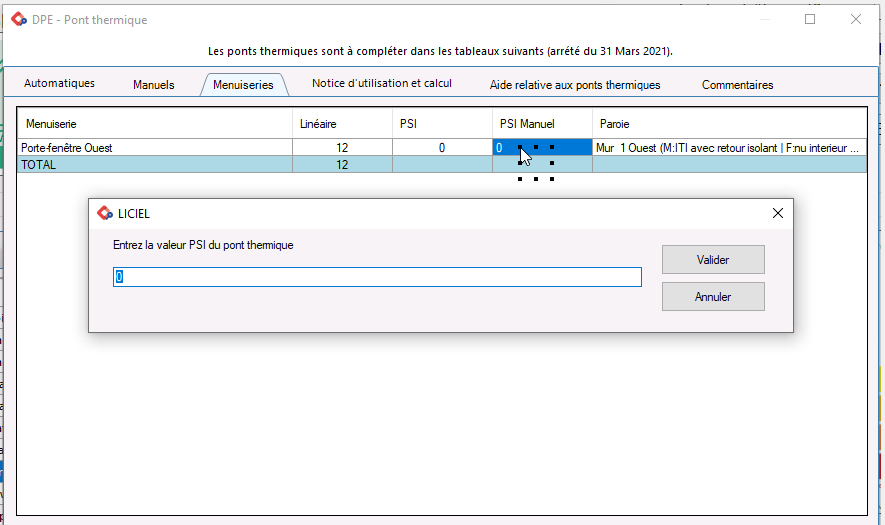Select the Menuiseries tab
The width and height of the screenshot is (885, 525).
[x=243, y=85]
